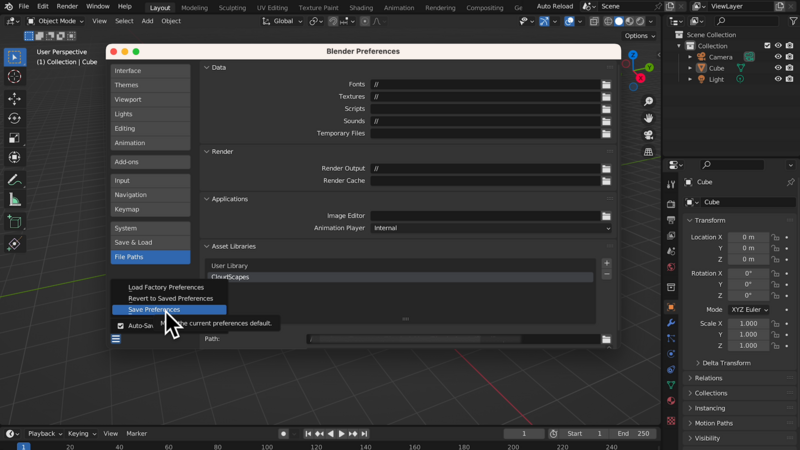
Task: Switch to the Shading workspace tab
Action: 361,8
